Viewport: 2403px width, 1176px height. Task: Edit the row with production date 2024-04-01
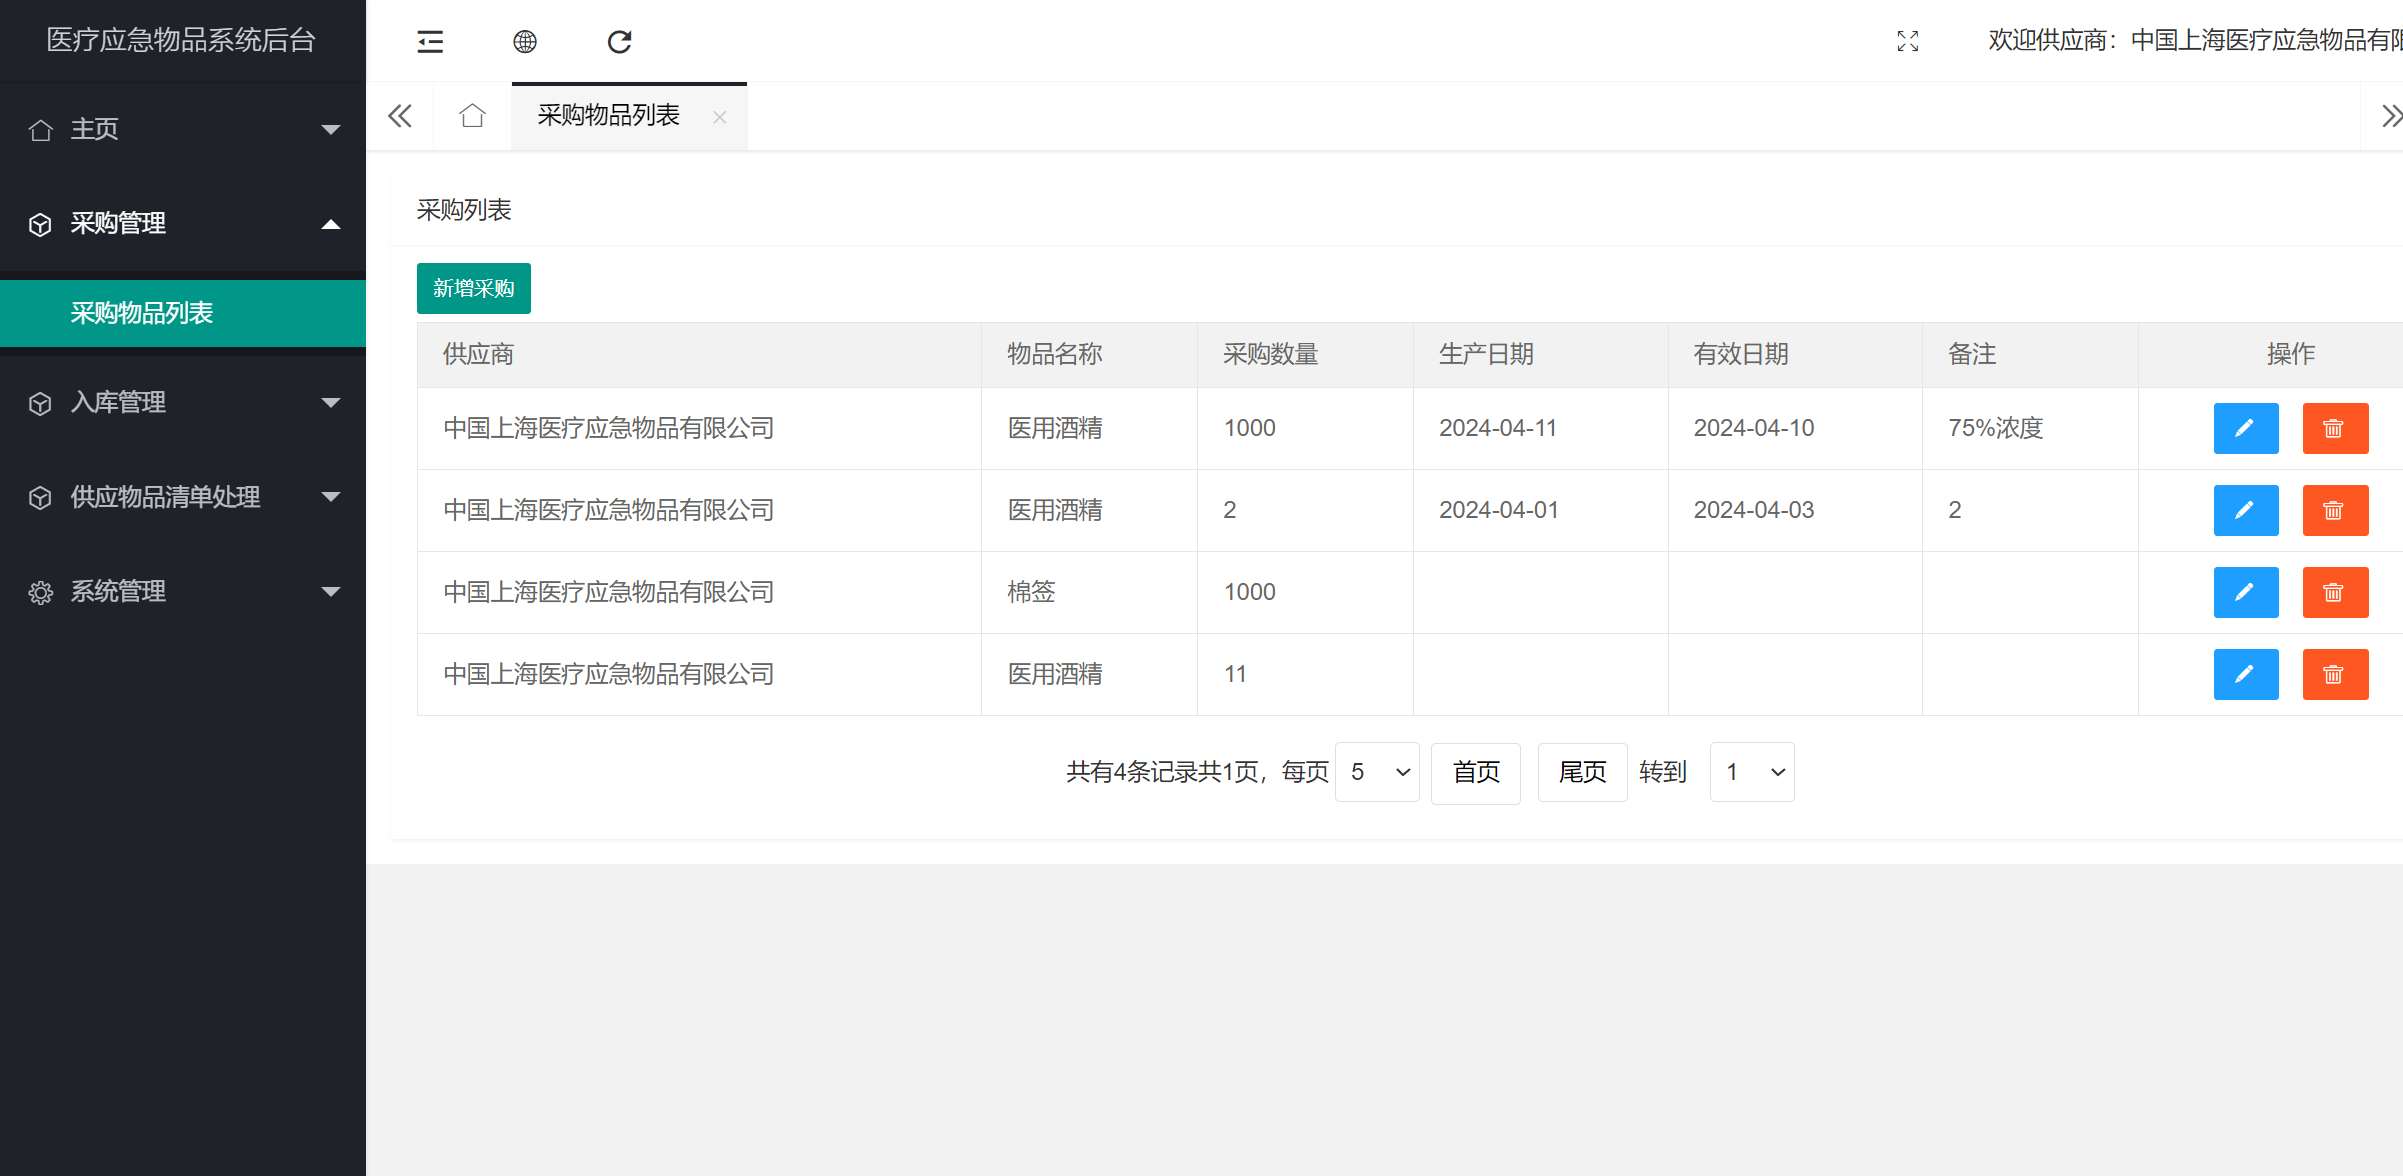click(x=2245, y=510)
